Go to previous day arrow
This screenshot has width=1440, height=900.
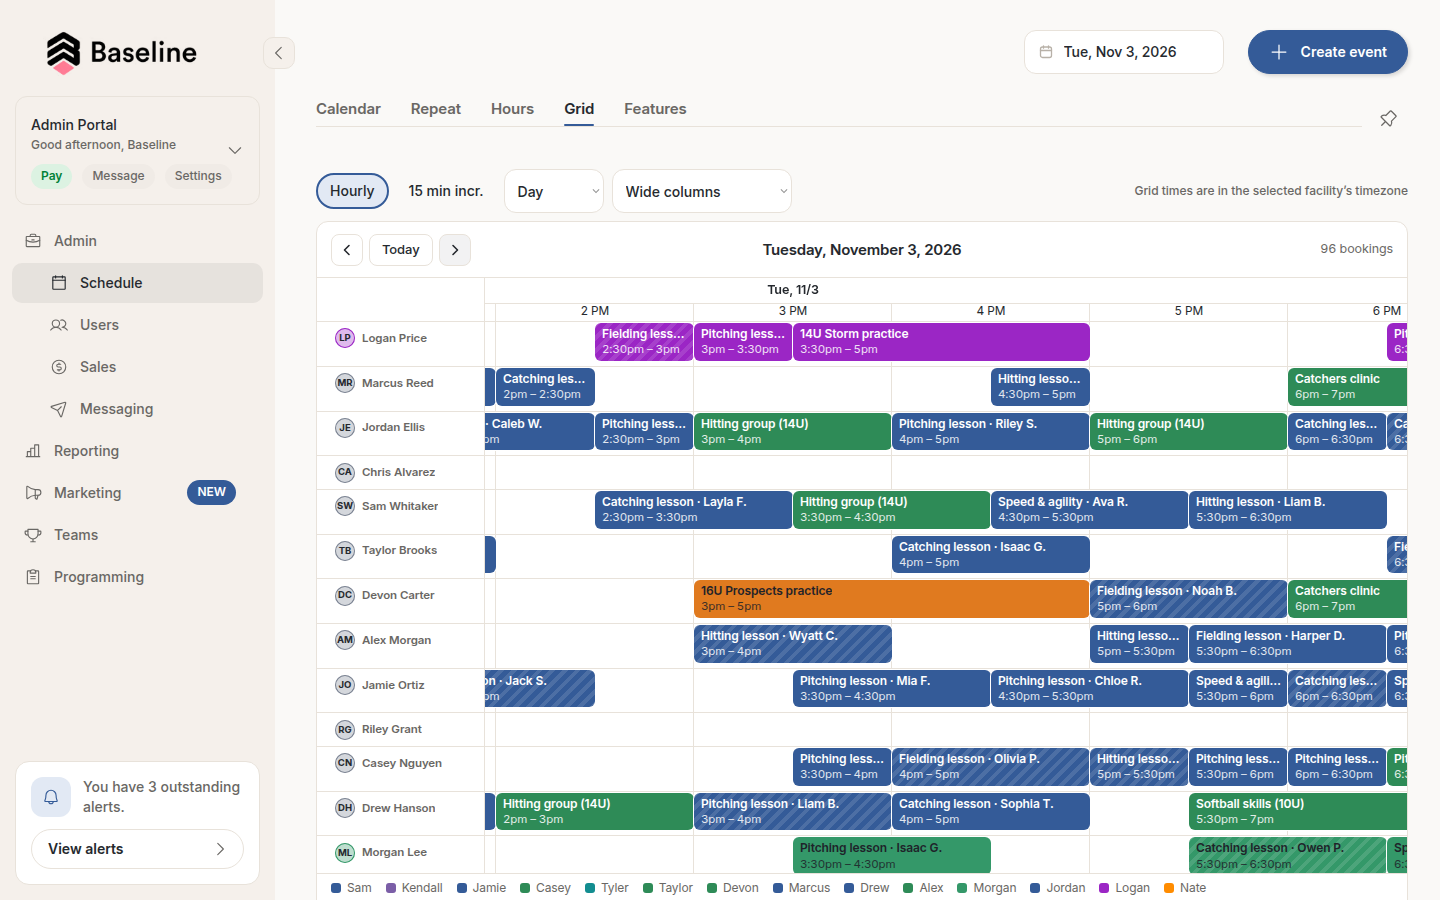tap(347, 250)
